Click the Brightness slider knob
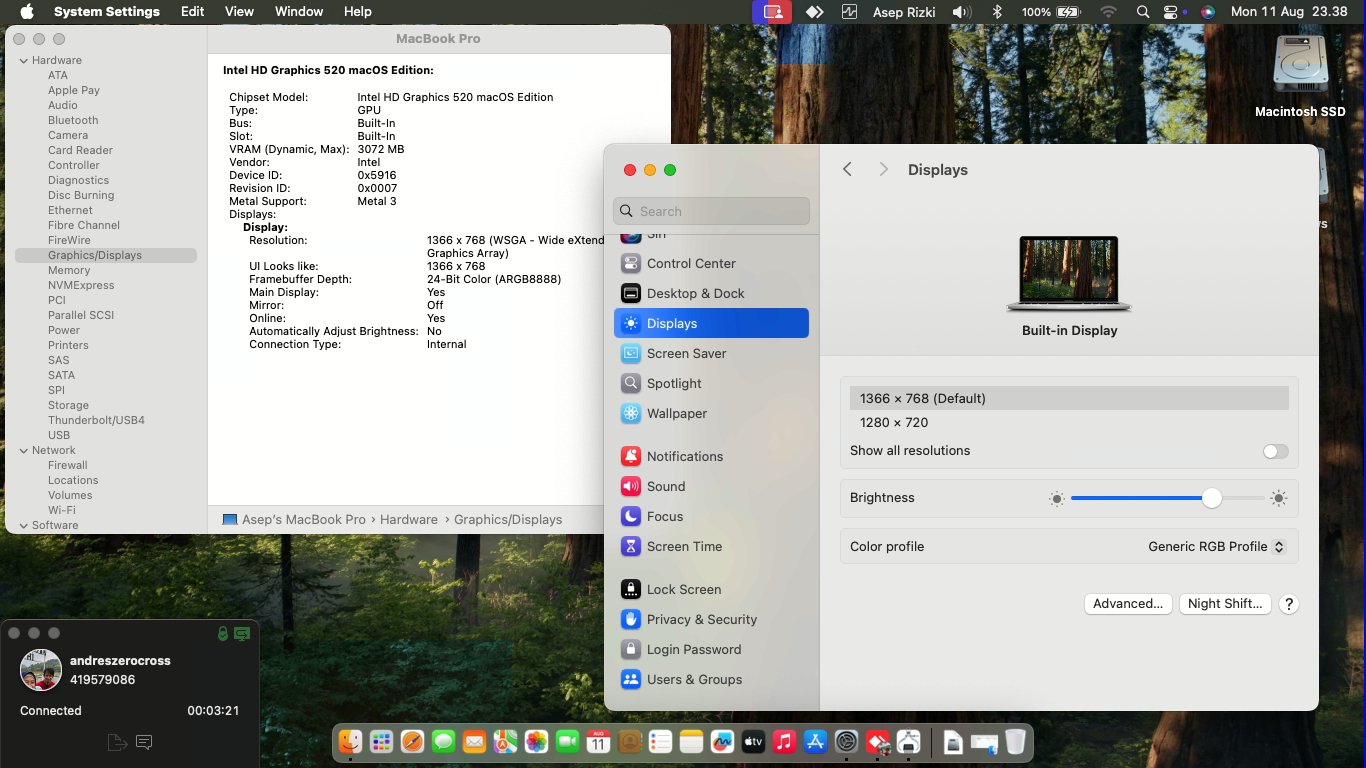1366x768 pixels. coord(1212,498)
